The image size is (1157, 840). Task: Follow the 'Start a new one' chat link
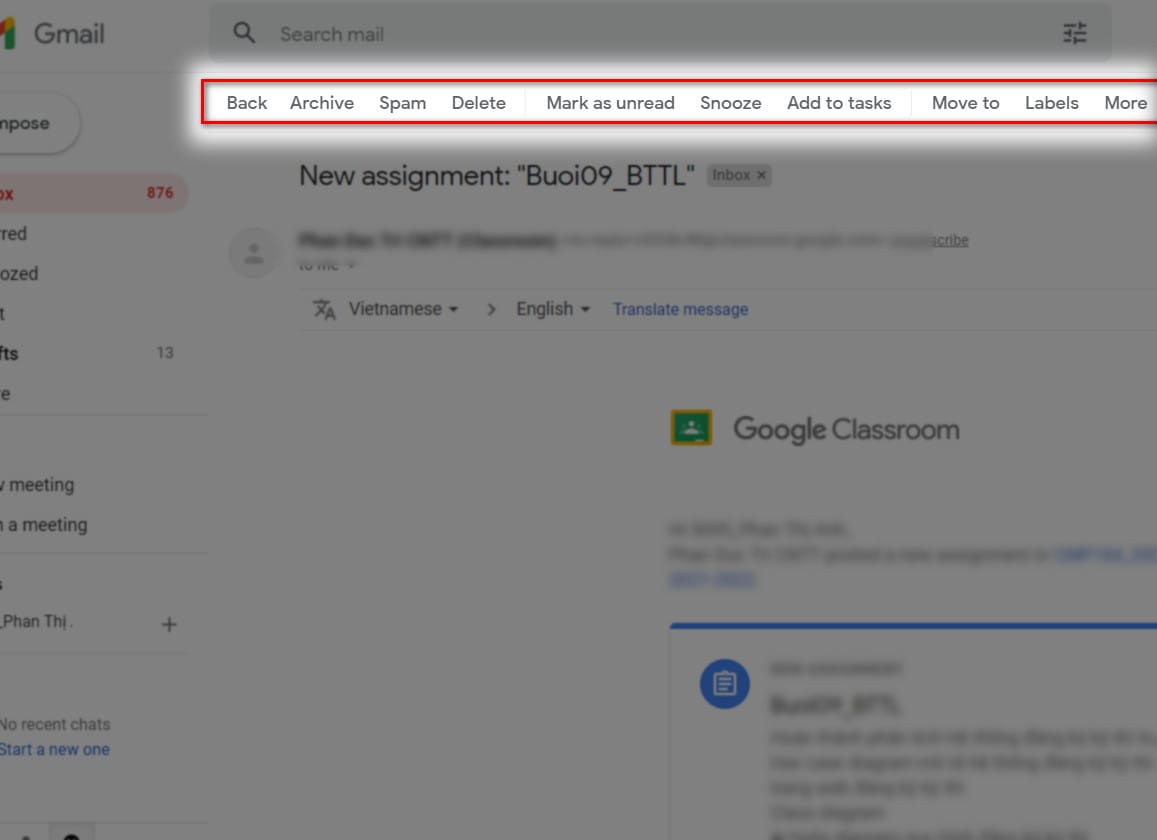click(55, 749)
